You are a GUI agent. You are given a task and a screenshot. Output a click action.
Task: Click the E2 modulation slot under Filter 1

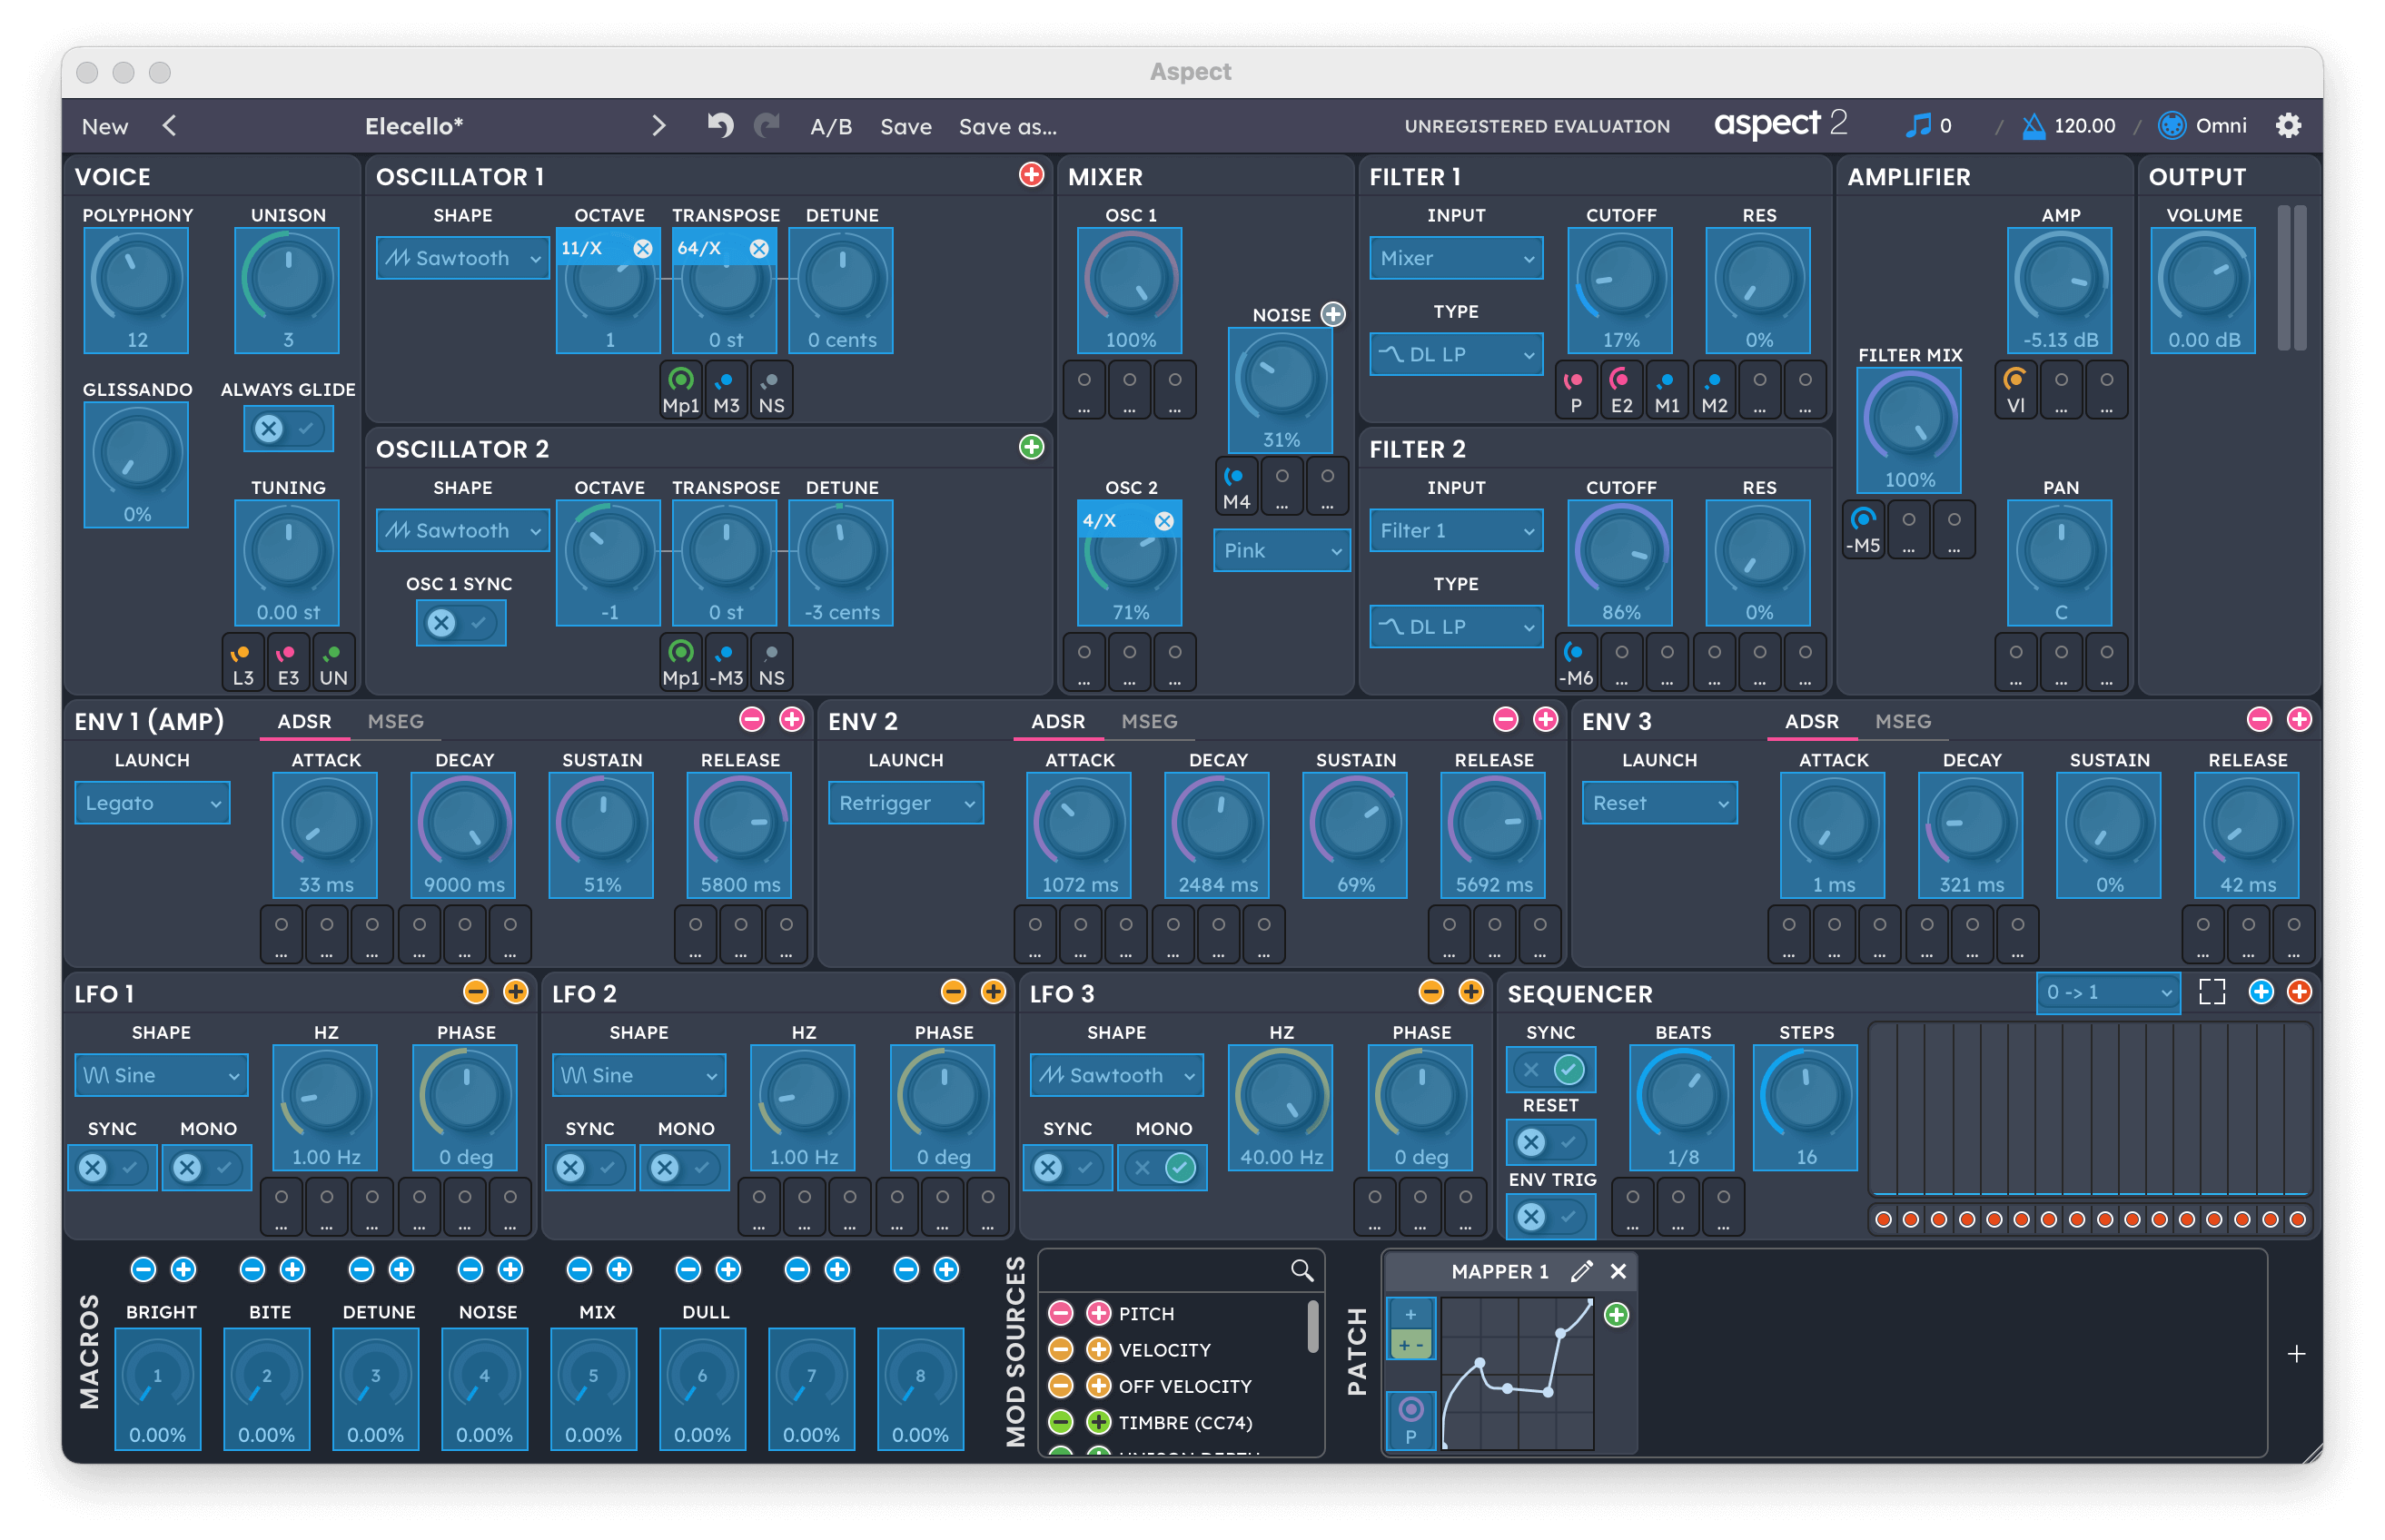1621,389
